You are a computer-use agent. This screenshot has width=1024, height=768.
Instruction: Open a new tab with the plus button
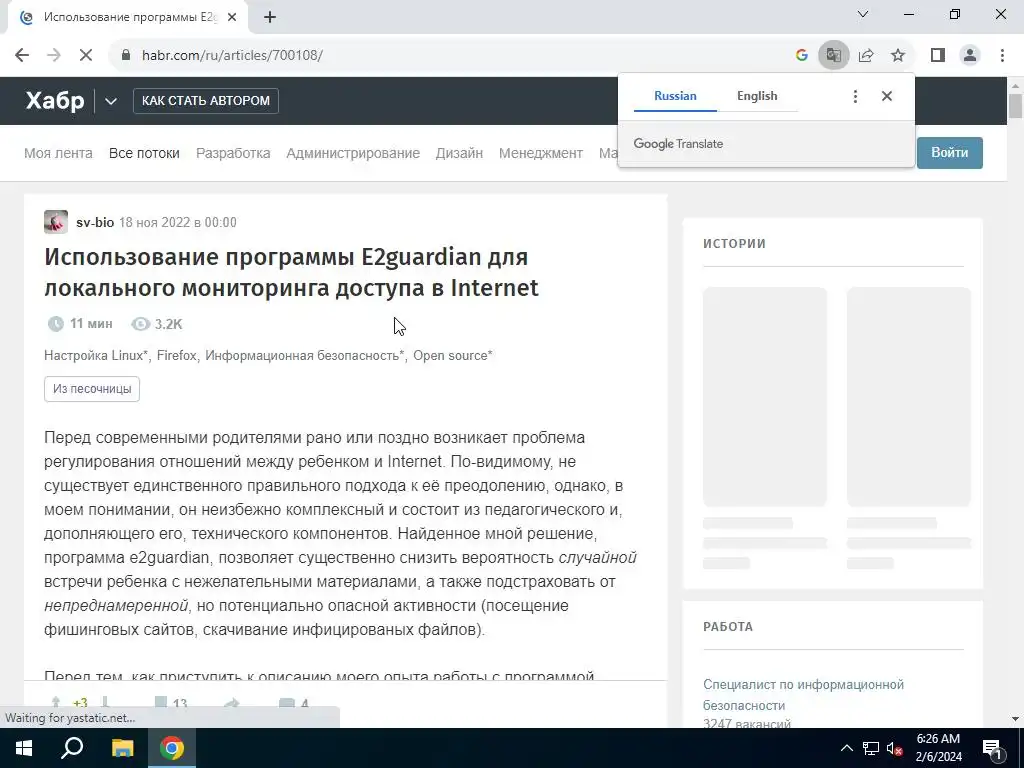[x=270, y=18]
